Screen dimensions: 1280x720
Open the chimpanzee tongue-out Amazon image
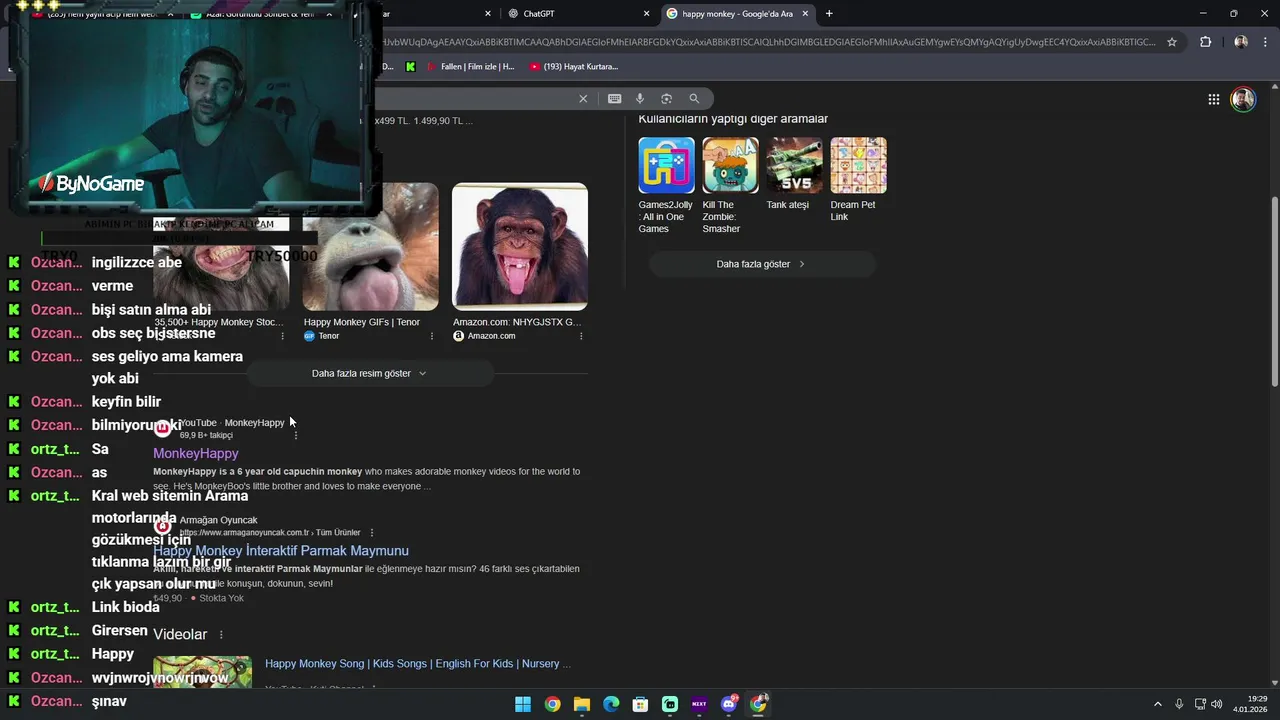click(520, 246)
